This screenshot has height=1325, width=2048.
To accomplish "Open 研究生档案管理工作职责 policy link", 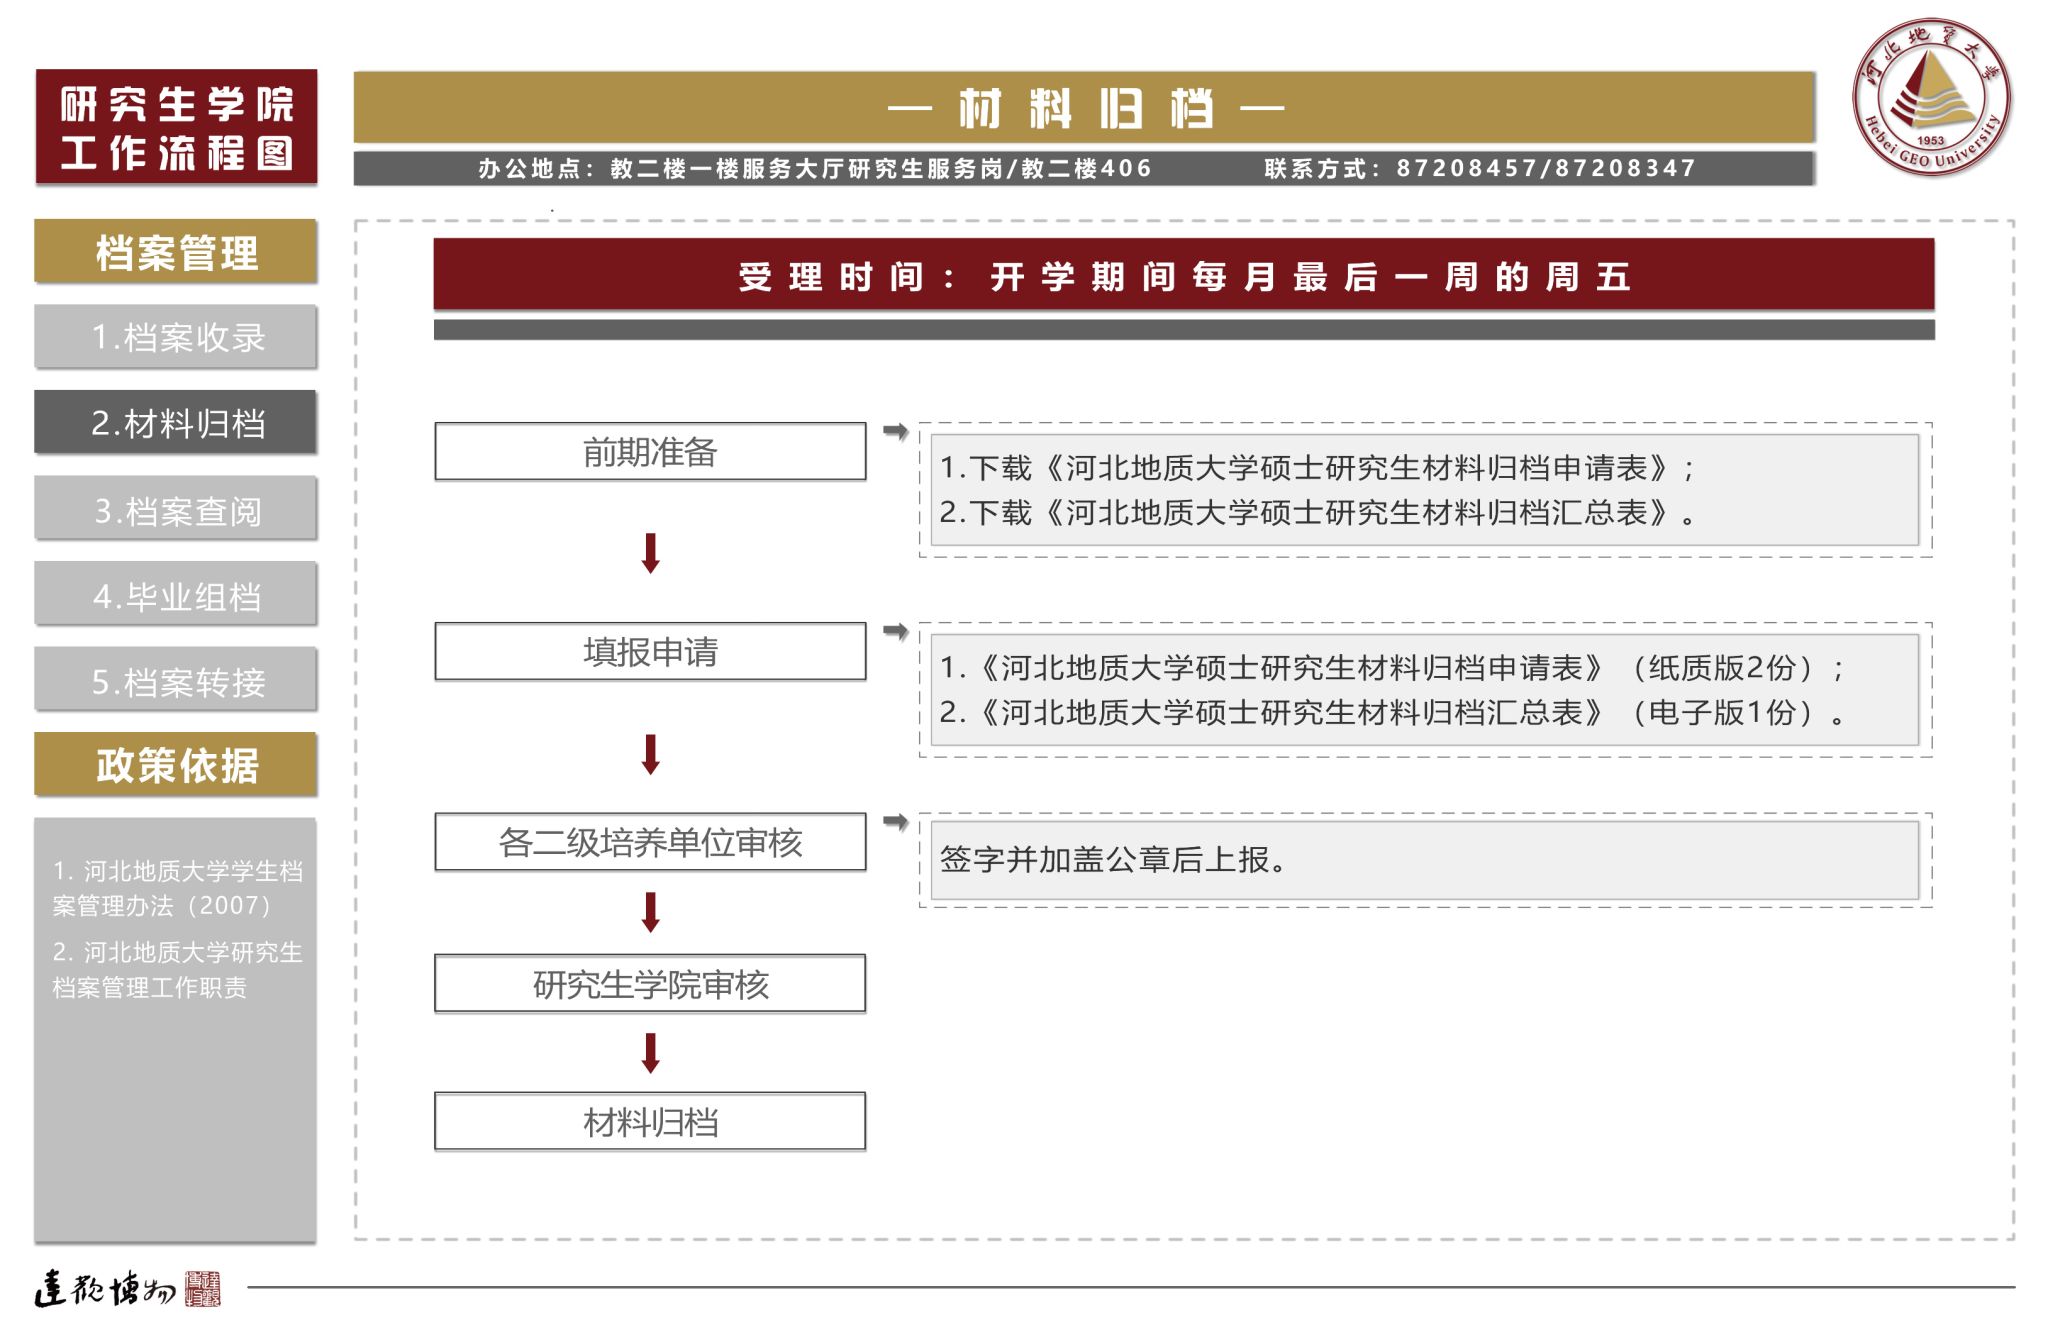I will (x=176, y=969).
